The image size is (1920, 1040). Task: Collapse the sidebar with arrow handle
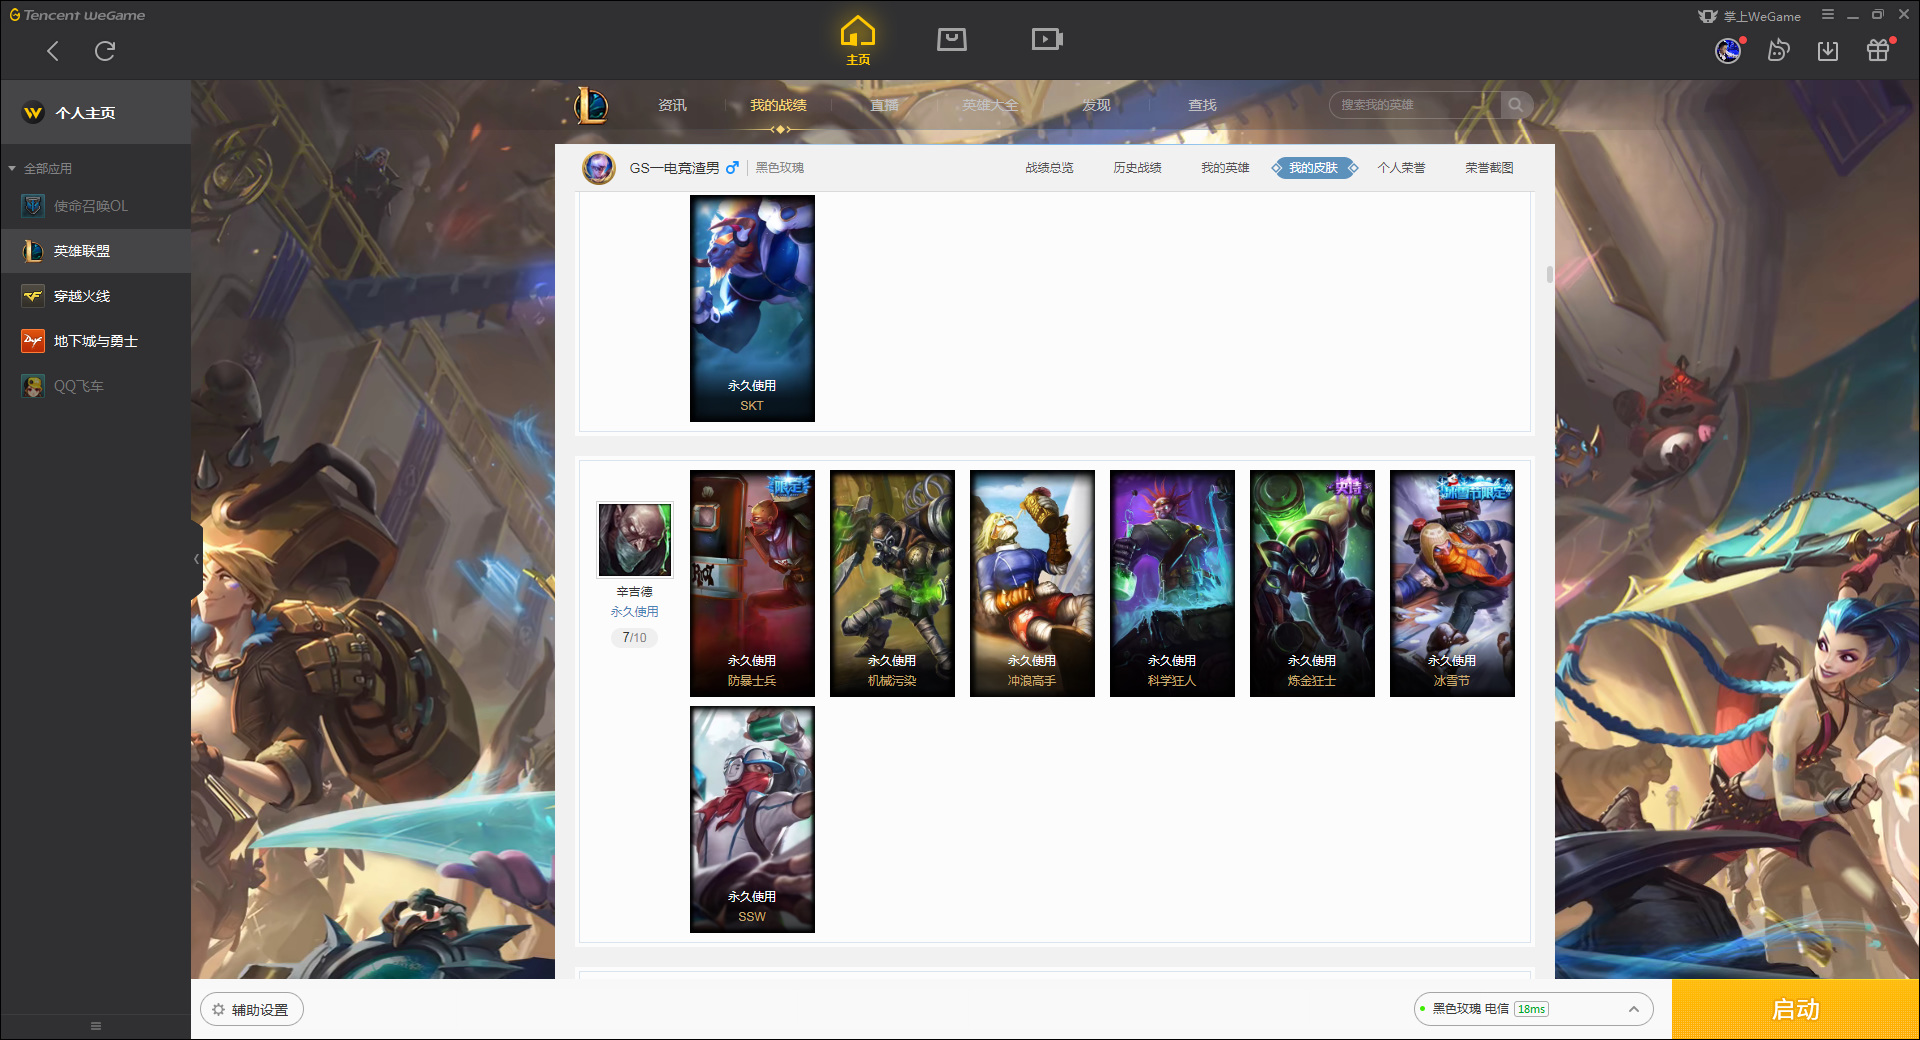197,559
